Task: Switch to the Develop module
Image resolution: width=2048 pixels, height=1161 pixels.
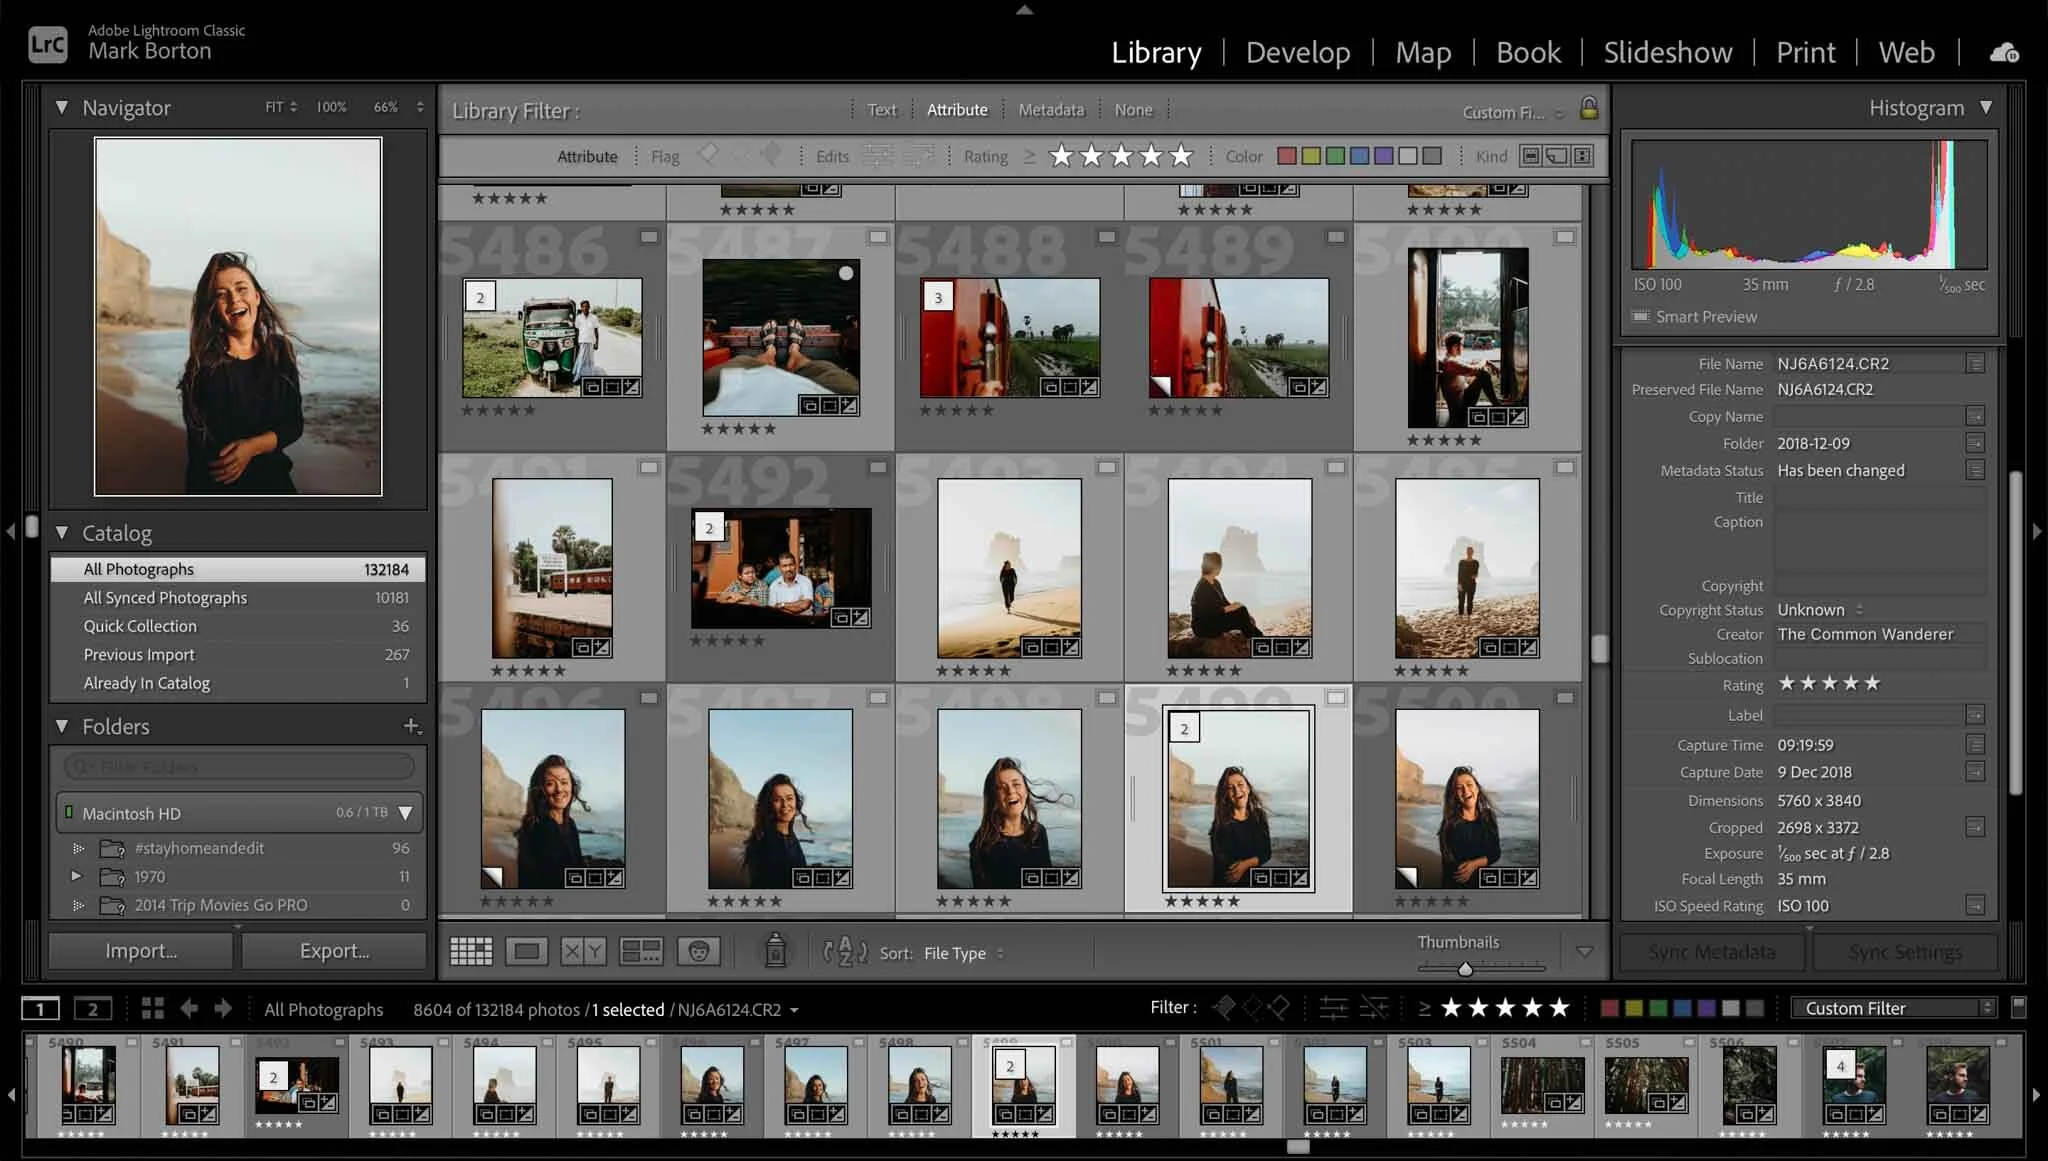Action: 1297,52
